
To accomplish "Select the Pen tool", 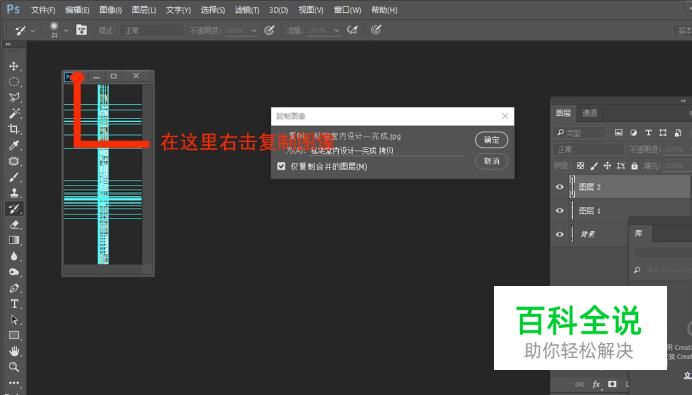I will coord(14,288).
